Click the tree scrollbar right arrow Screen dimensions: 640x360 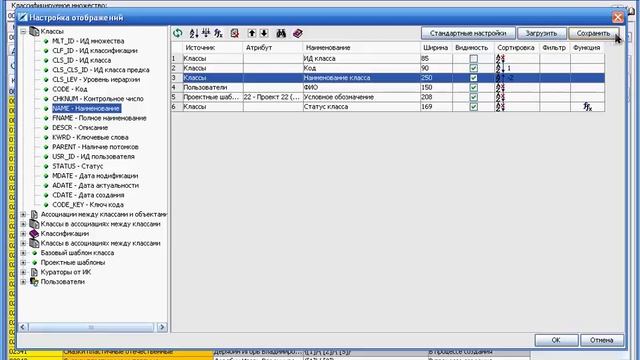(162, 327)
